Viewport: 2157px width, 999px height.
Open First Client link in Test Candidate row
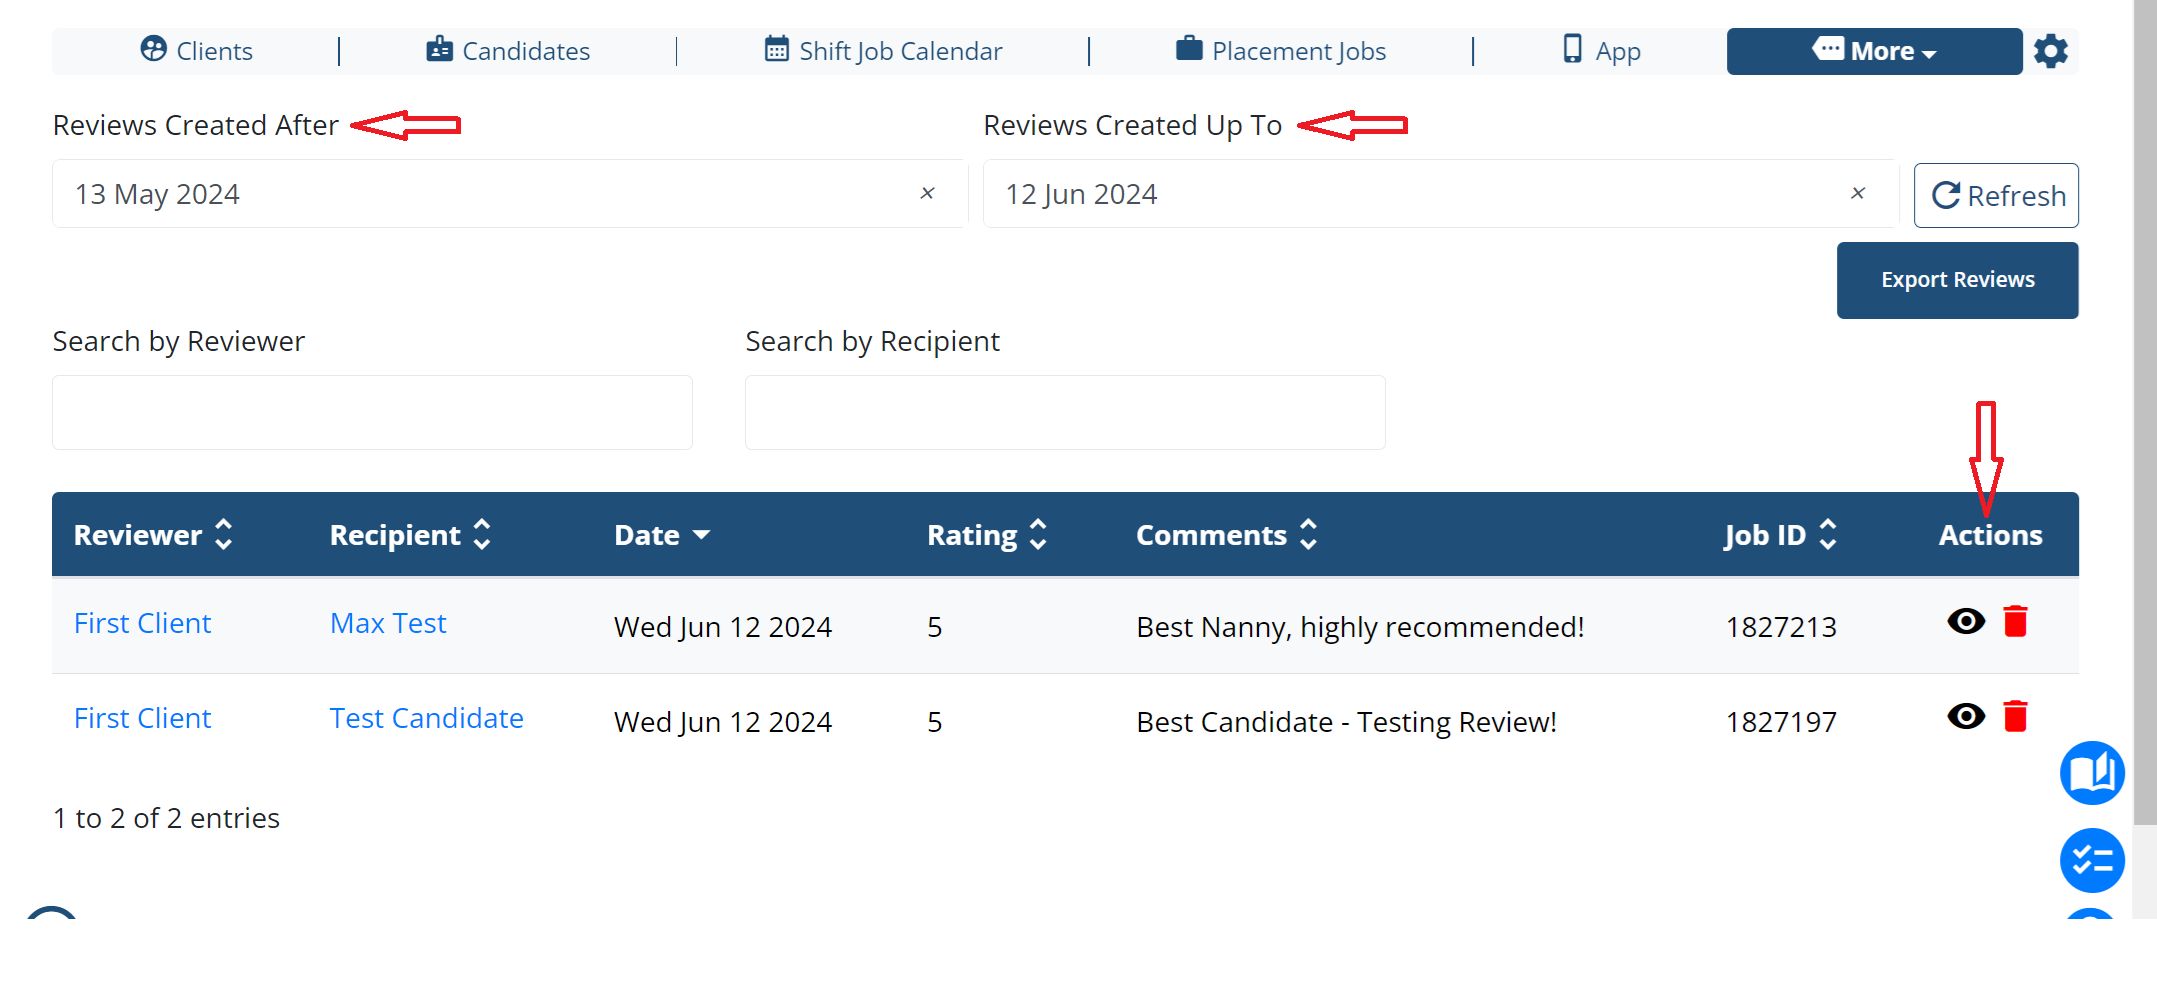coord(142,718)
